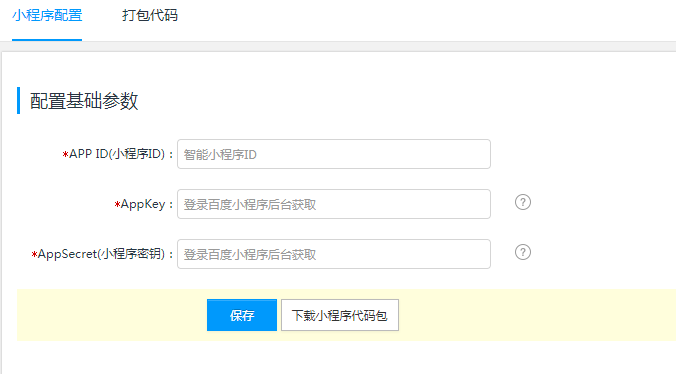Switch to the 打包代码 tab
The image size is (676, 374).
150,16
